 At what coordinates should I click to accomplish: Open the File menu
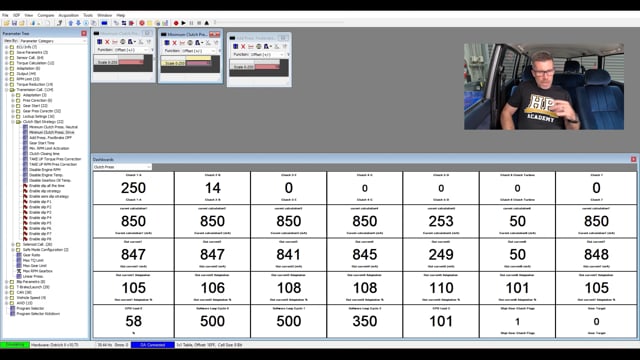click(x=5, y=15)
